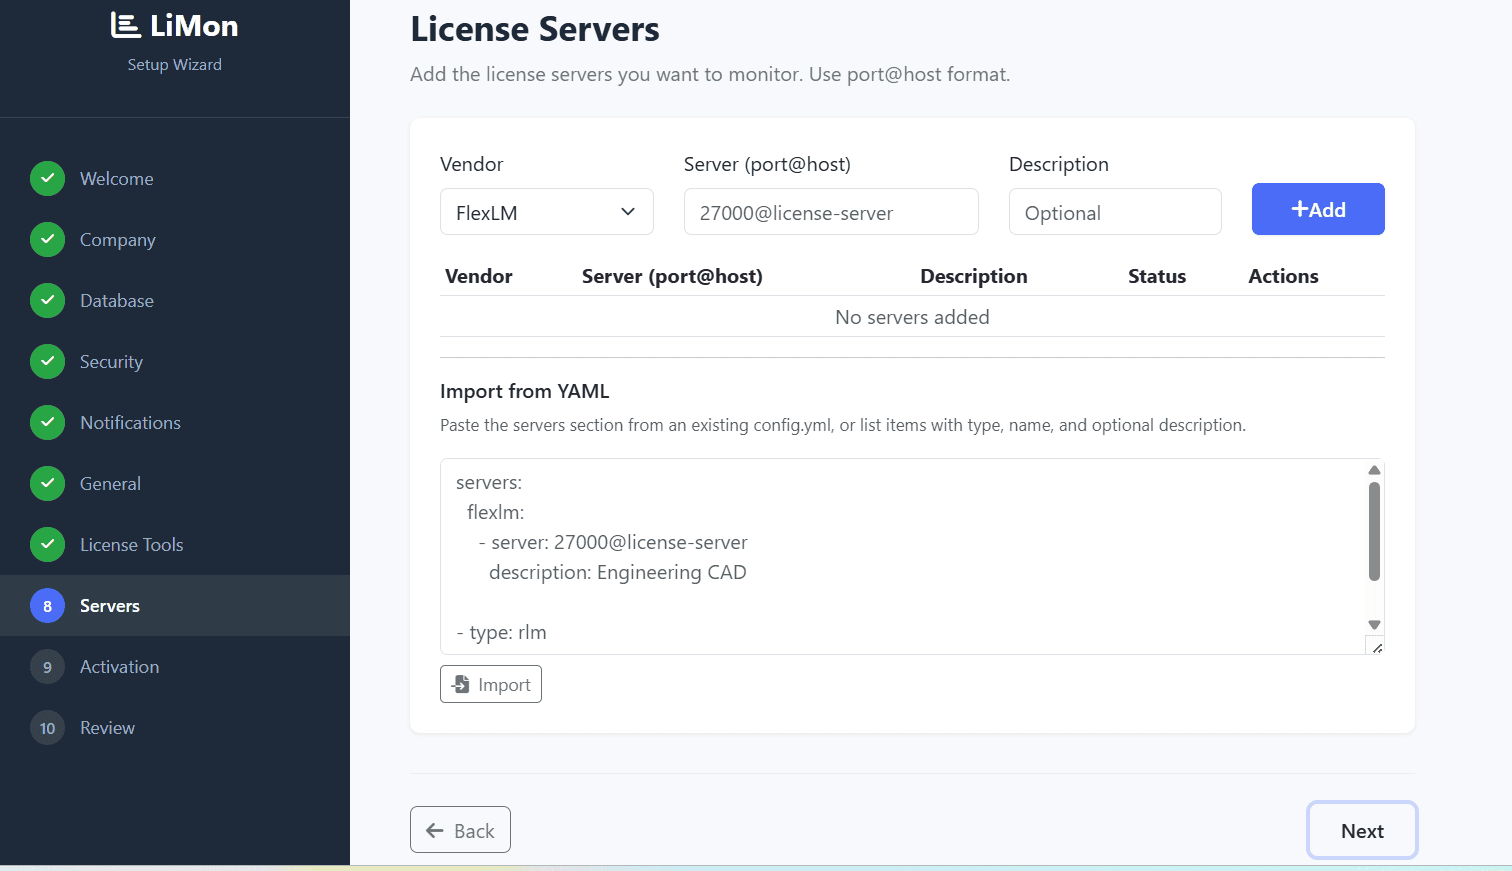1512x871 pixels.
Task: Click the Import YAML button
Action: pos(491,684)
